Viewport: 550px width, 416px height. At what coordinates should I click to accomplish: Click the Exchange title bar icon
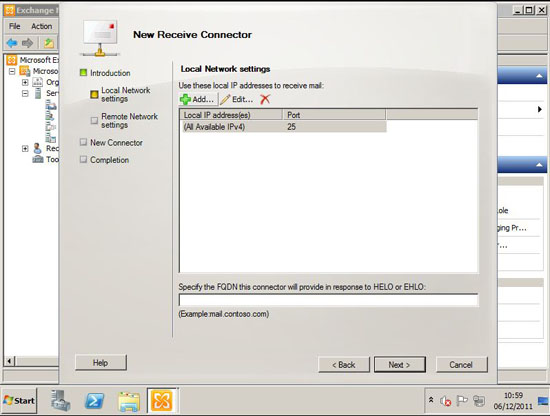pyautogui.click(x=9, y=10)
